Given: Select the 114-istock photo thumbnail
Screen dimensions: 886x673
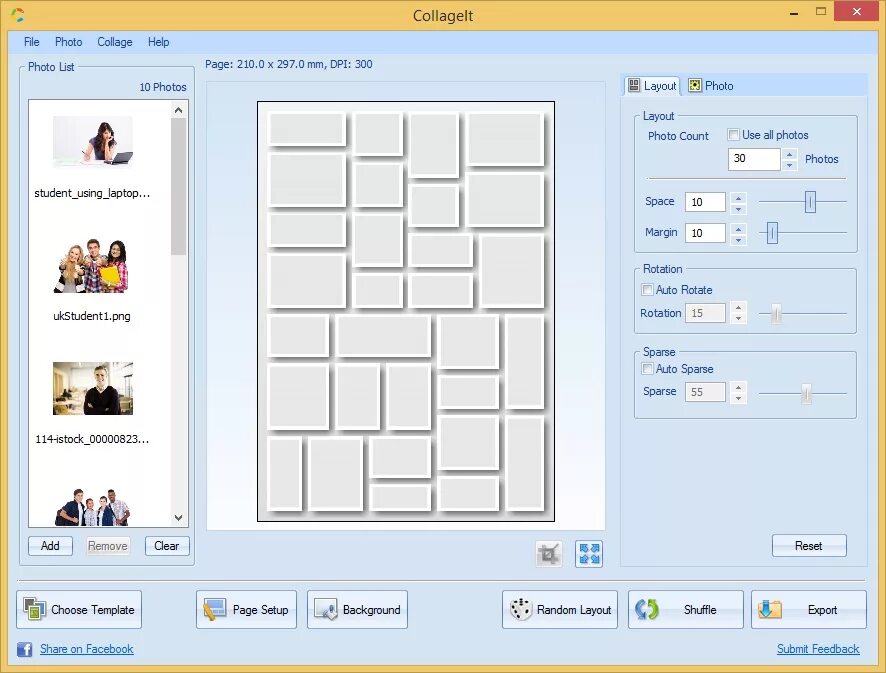Looking at the screenshot, I should tap(93, 389).
